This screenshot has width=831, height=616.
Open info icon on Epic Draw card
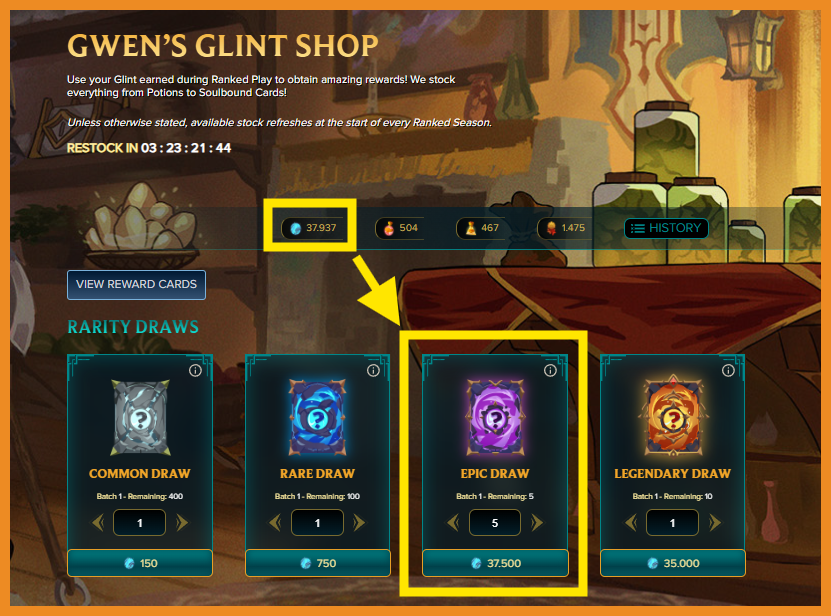click(x=550, y=371)
